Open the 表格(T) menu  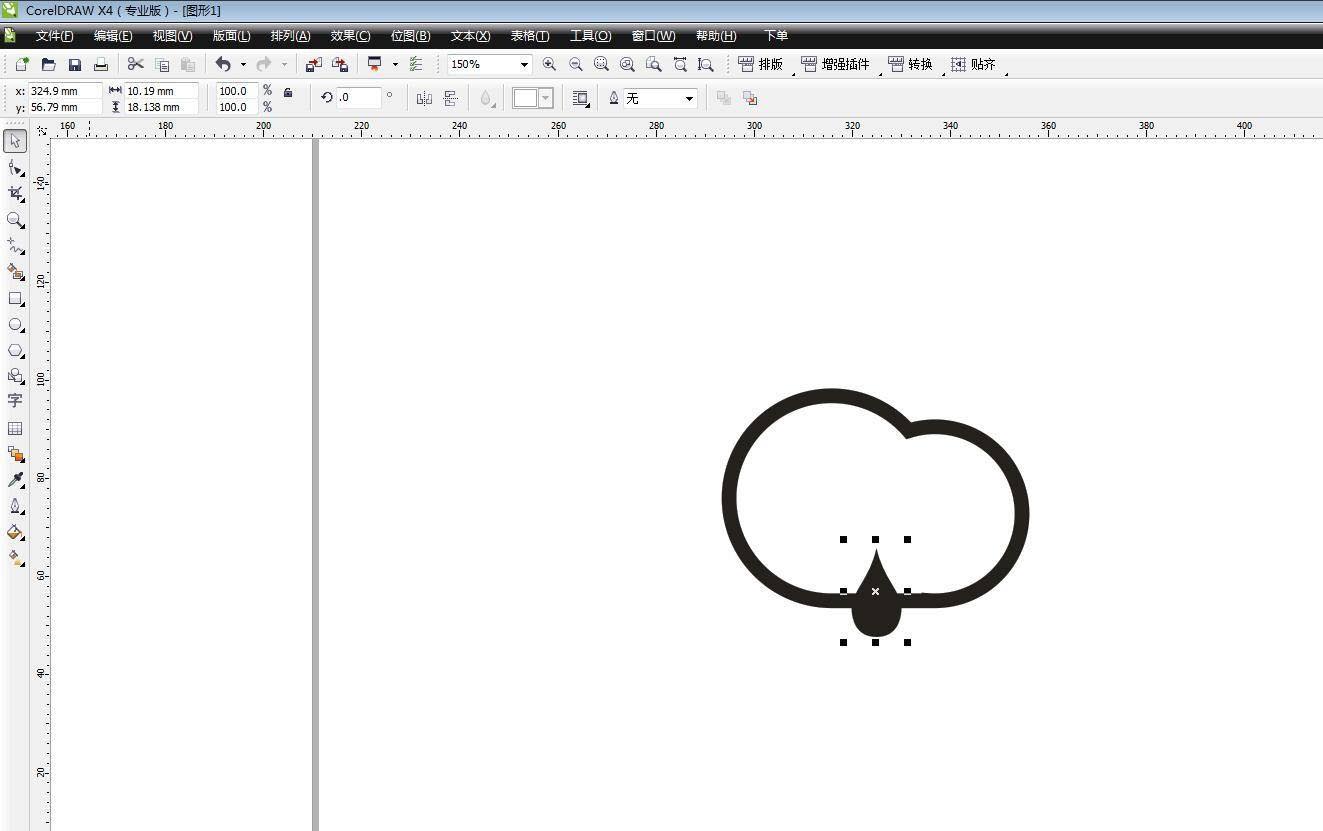coord(530,36)
